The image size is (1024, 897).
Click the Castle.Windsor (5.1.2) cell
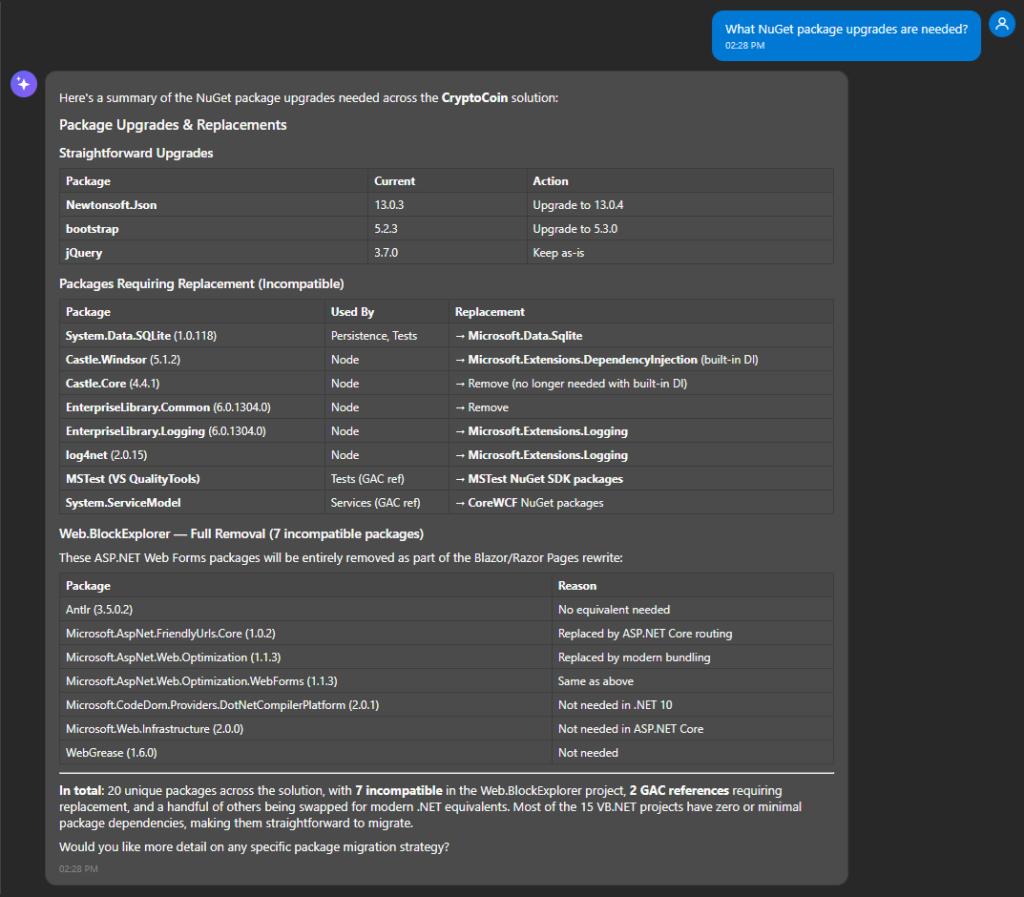coord(192,360)
